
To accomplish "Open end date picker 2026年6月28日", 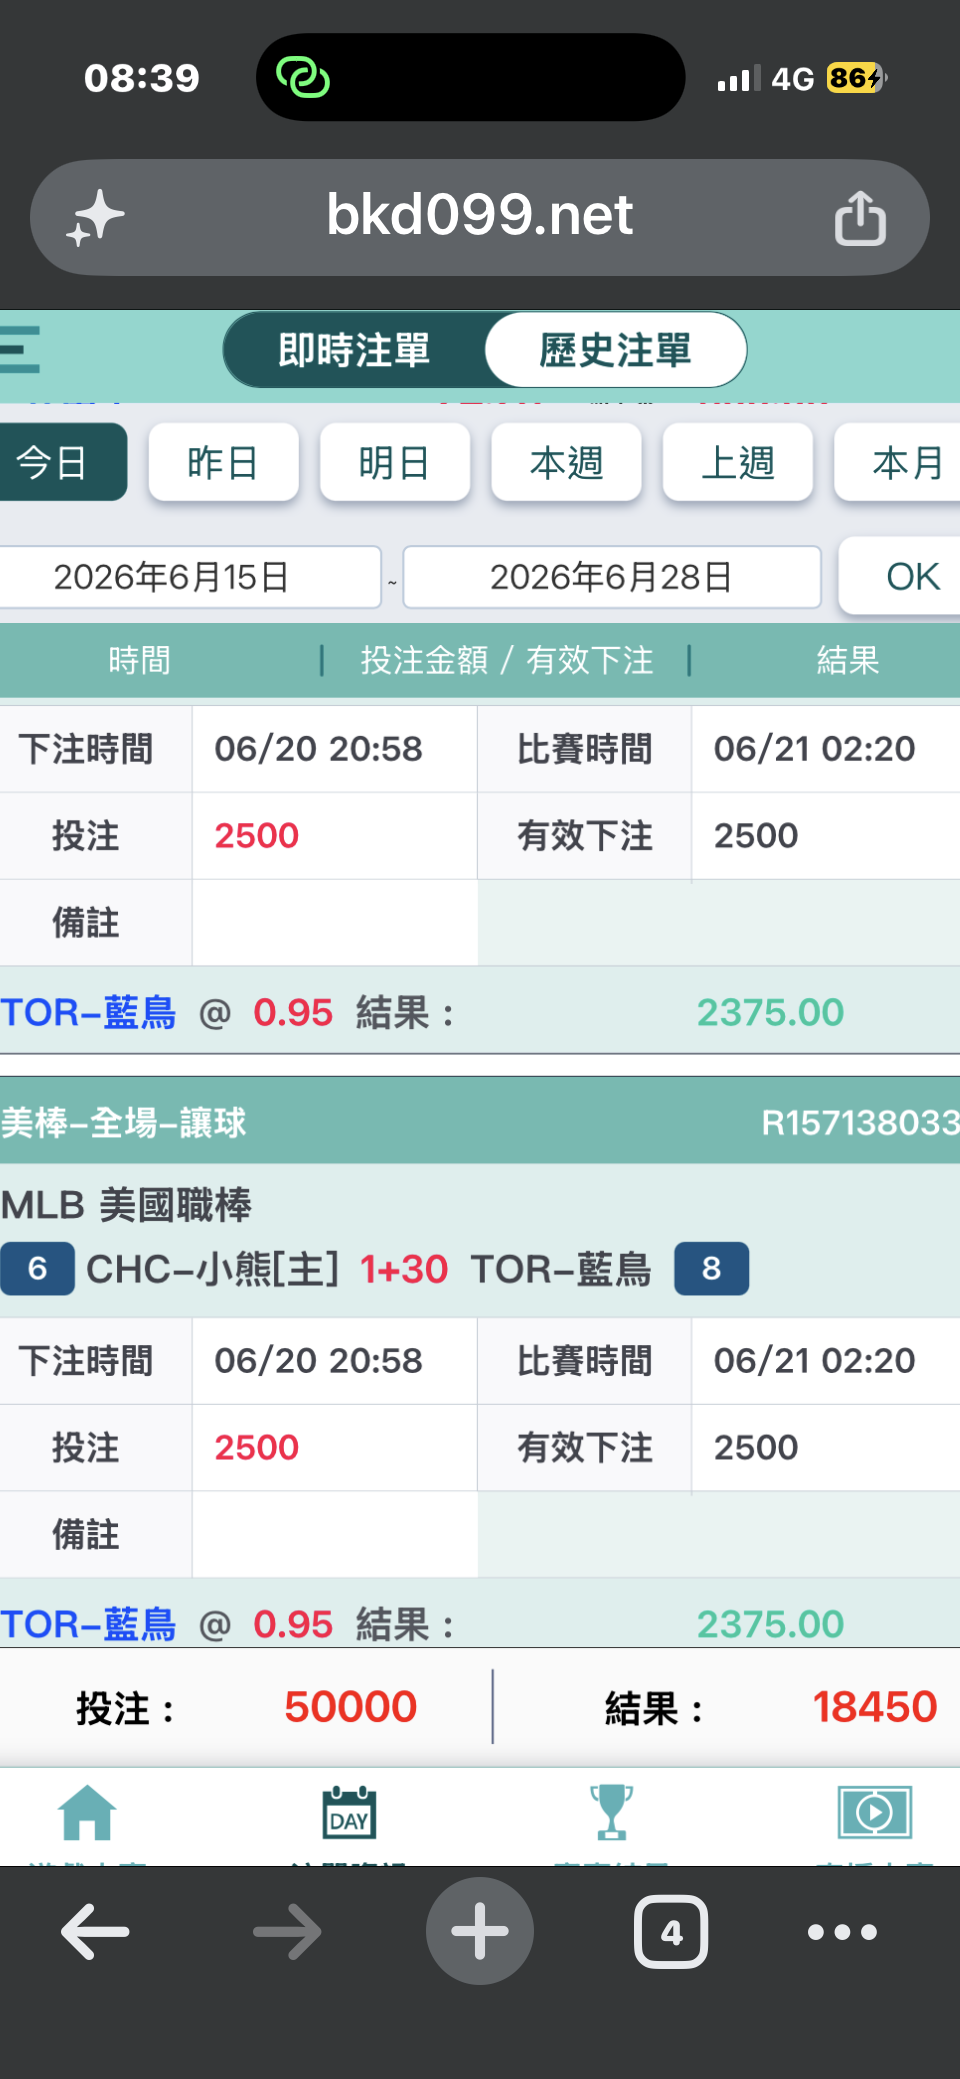I will pyautogui.click(x=612, y=577).
